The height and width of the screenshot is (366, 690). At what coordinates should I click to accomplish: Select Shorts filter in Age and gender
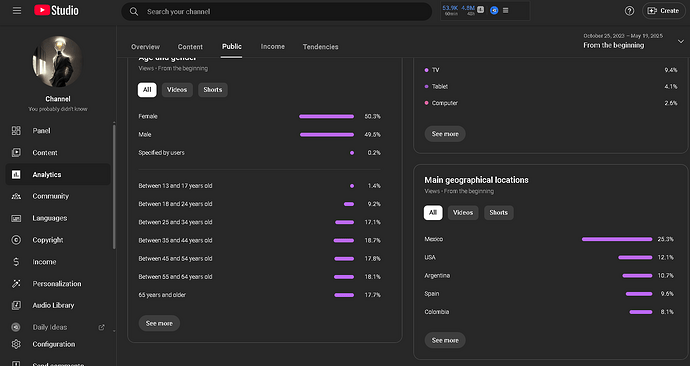click(x=213, y=90)
